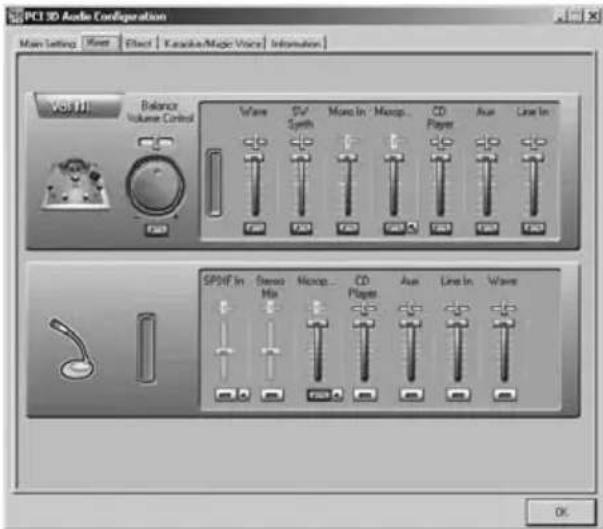Click the recording Wave balance slider
This screenshot has height=529, width=603.
[504, 308]
